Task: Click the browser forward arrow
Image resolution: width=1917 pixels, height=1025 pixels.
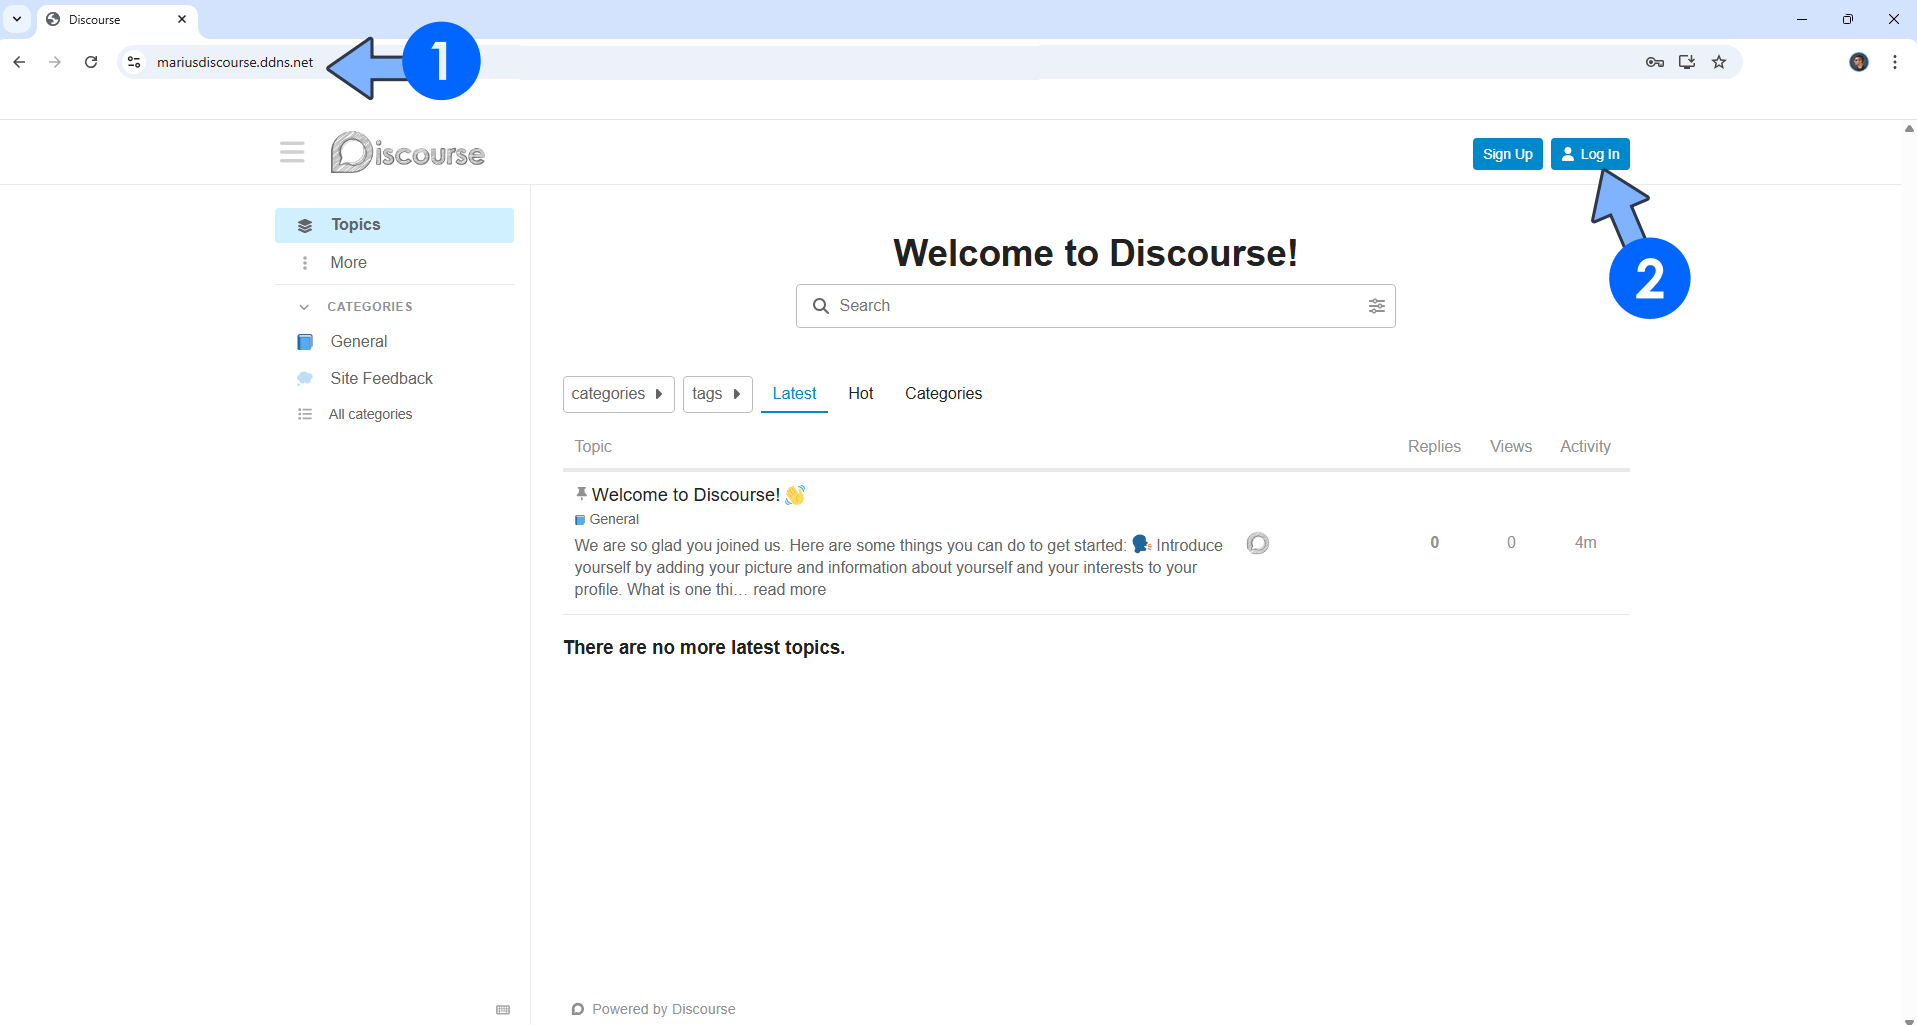Action: coord(55,62)
